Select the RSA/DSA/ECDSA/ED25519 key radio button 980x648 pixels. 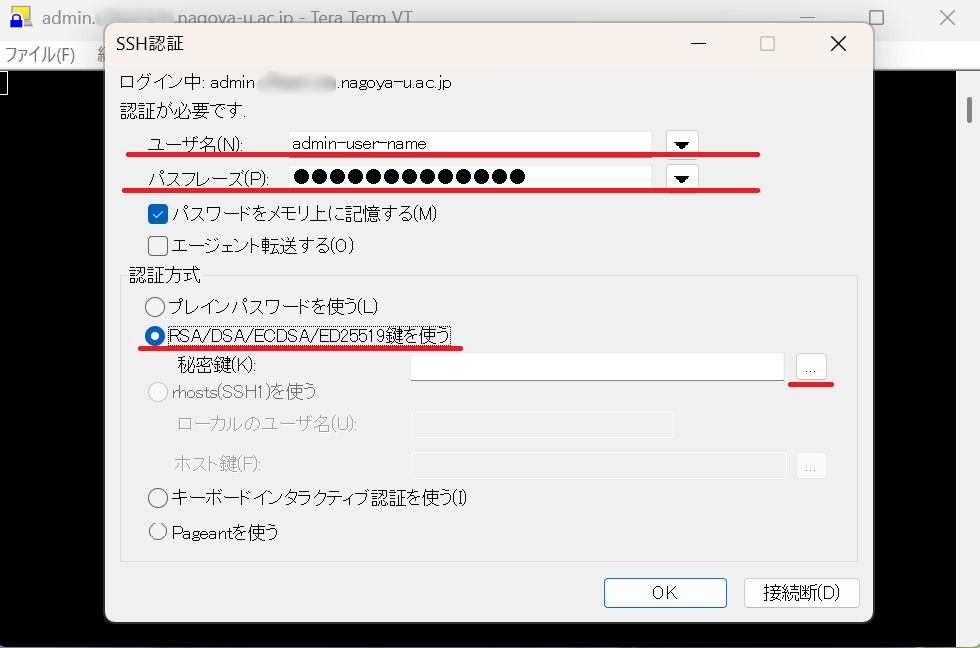pos(155,336)
